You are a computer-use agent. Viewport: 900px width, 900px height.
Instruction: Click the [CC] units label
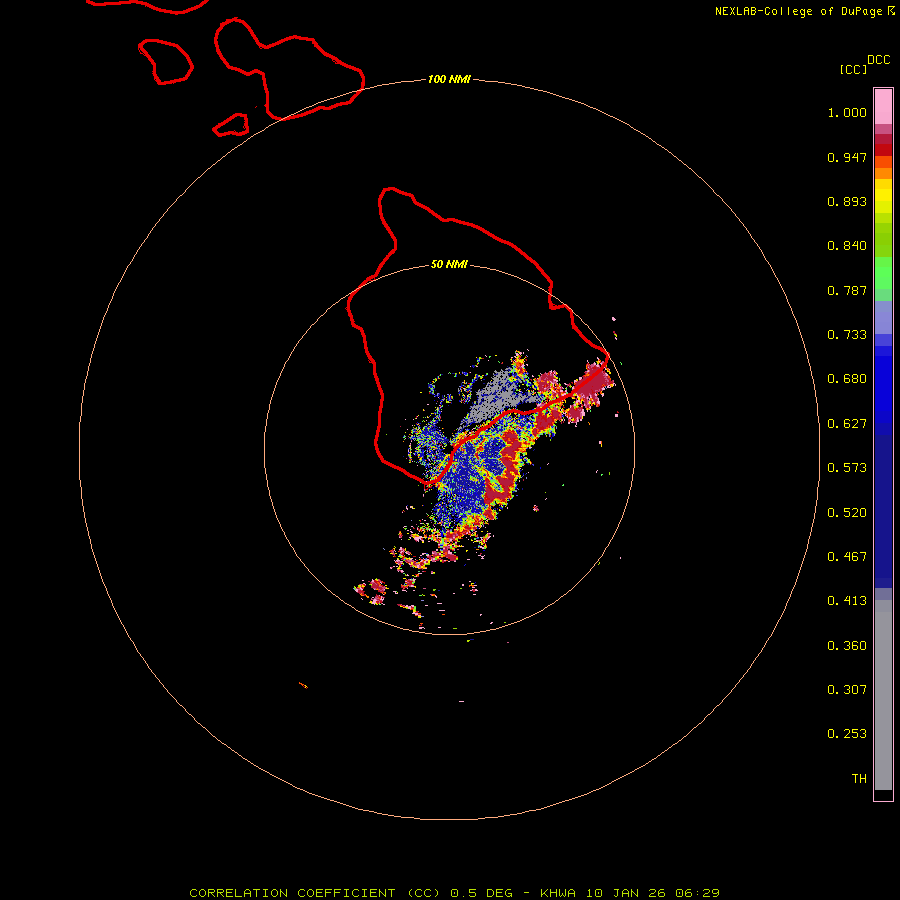(853, 69)
